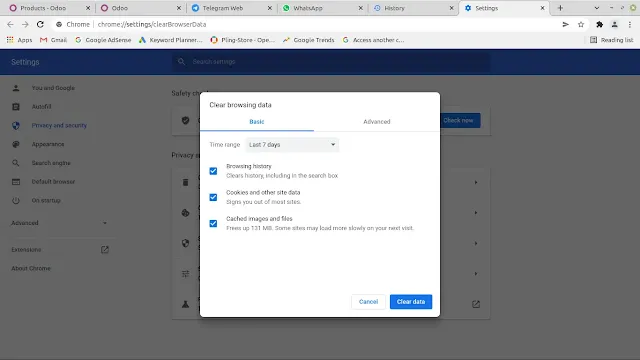Uncheck Cookies and other site data checkbox
This screenshot has height=360, width=640.
[x=213, y=198]
